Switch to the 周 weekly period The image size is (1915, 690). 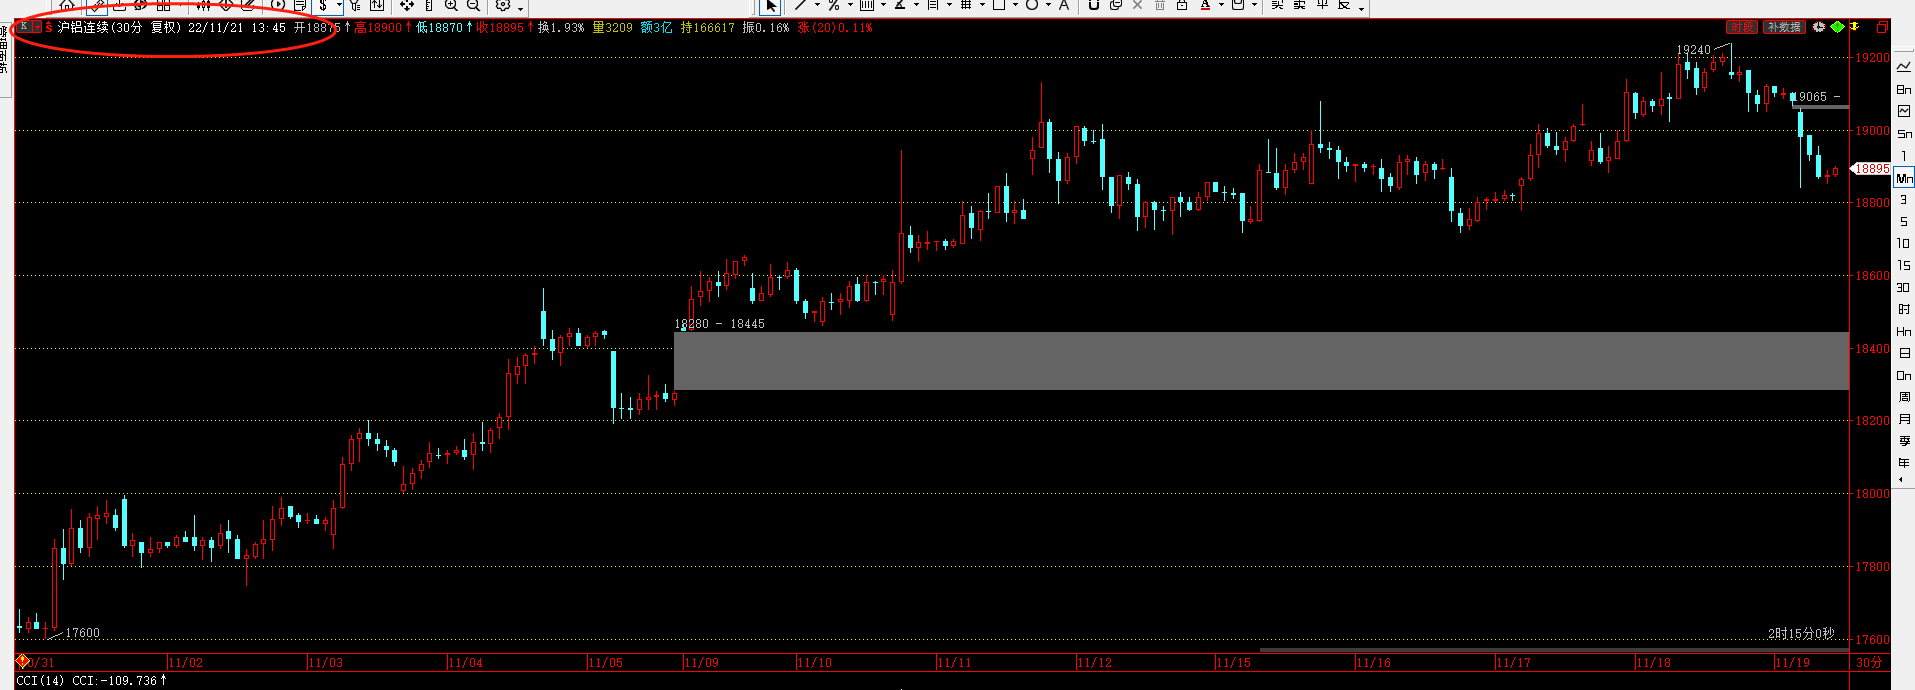(1903, 397)
